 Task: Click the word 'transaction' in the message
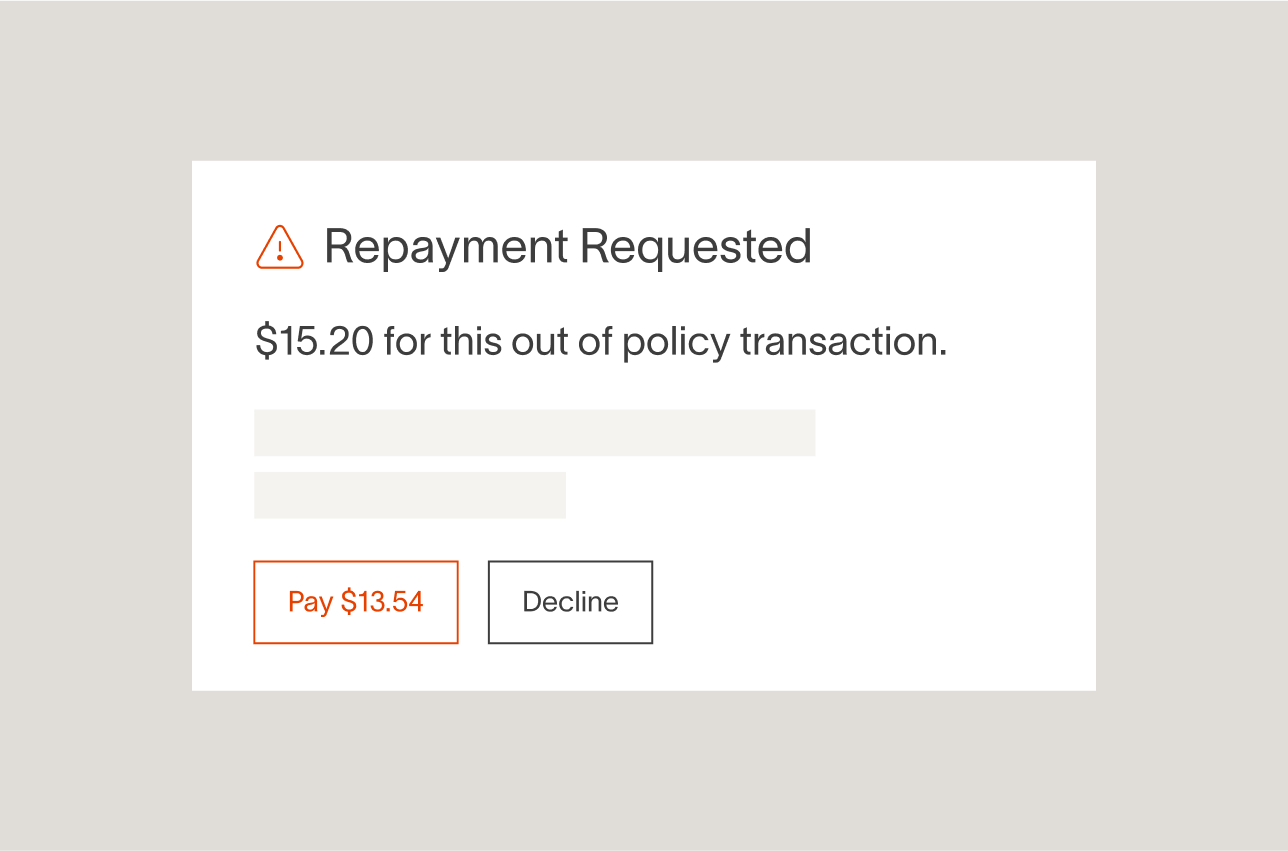[x=842, y=342]
